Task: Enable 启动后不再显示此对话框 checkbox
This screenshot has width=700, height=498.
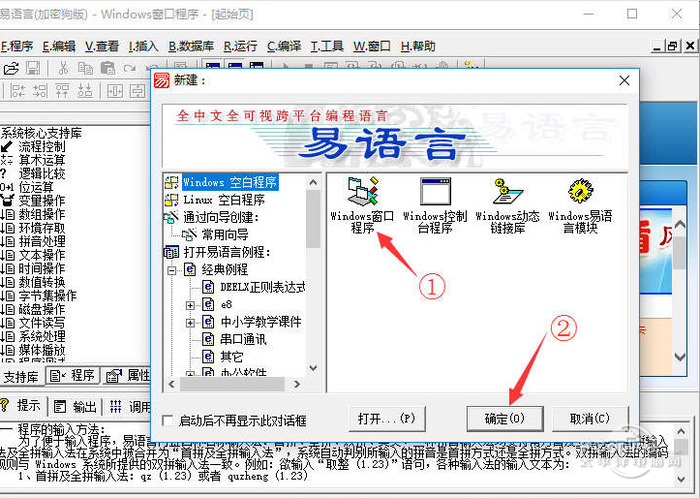Action: (x=167, y=420)
